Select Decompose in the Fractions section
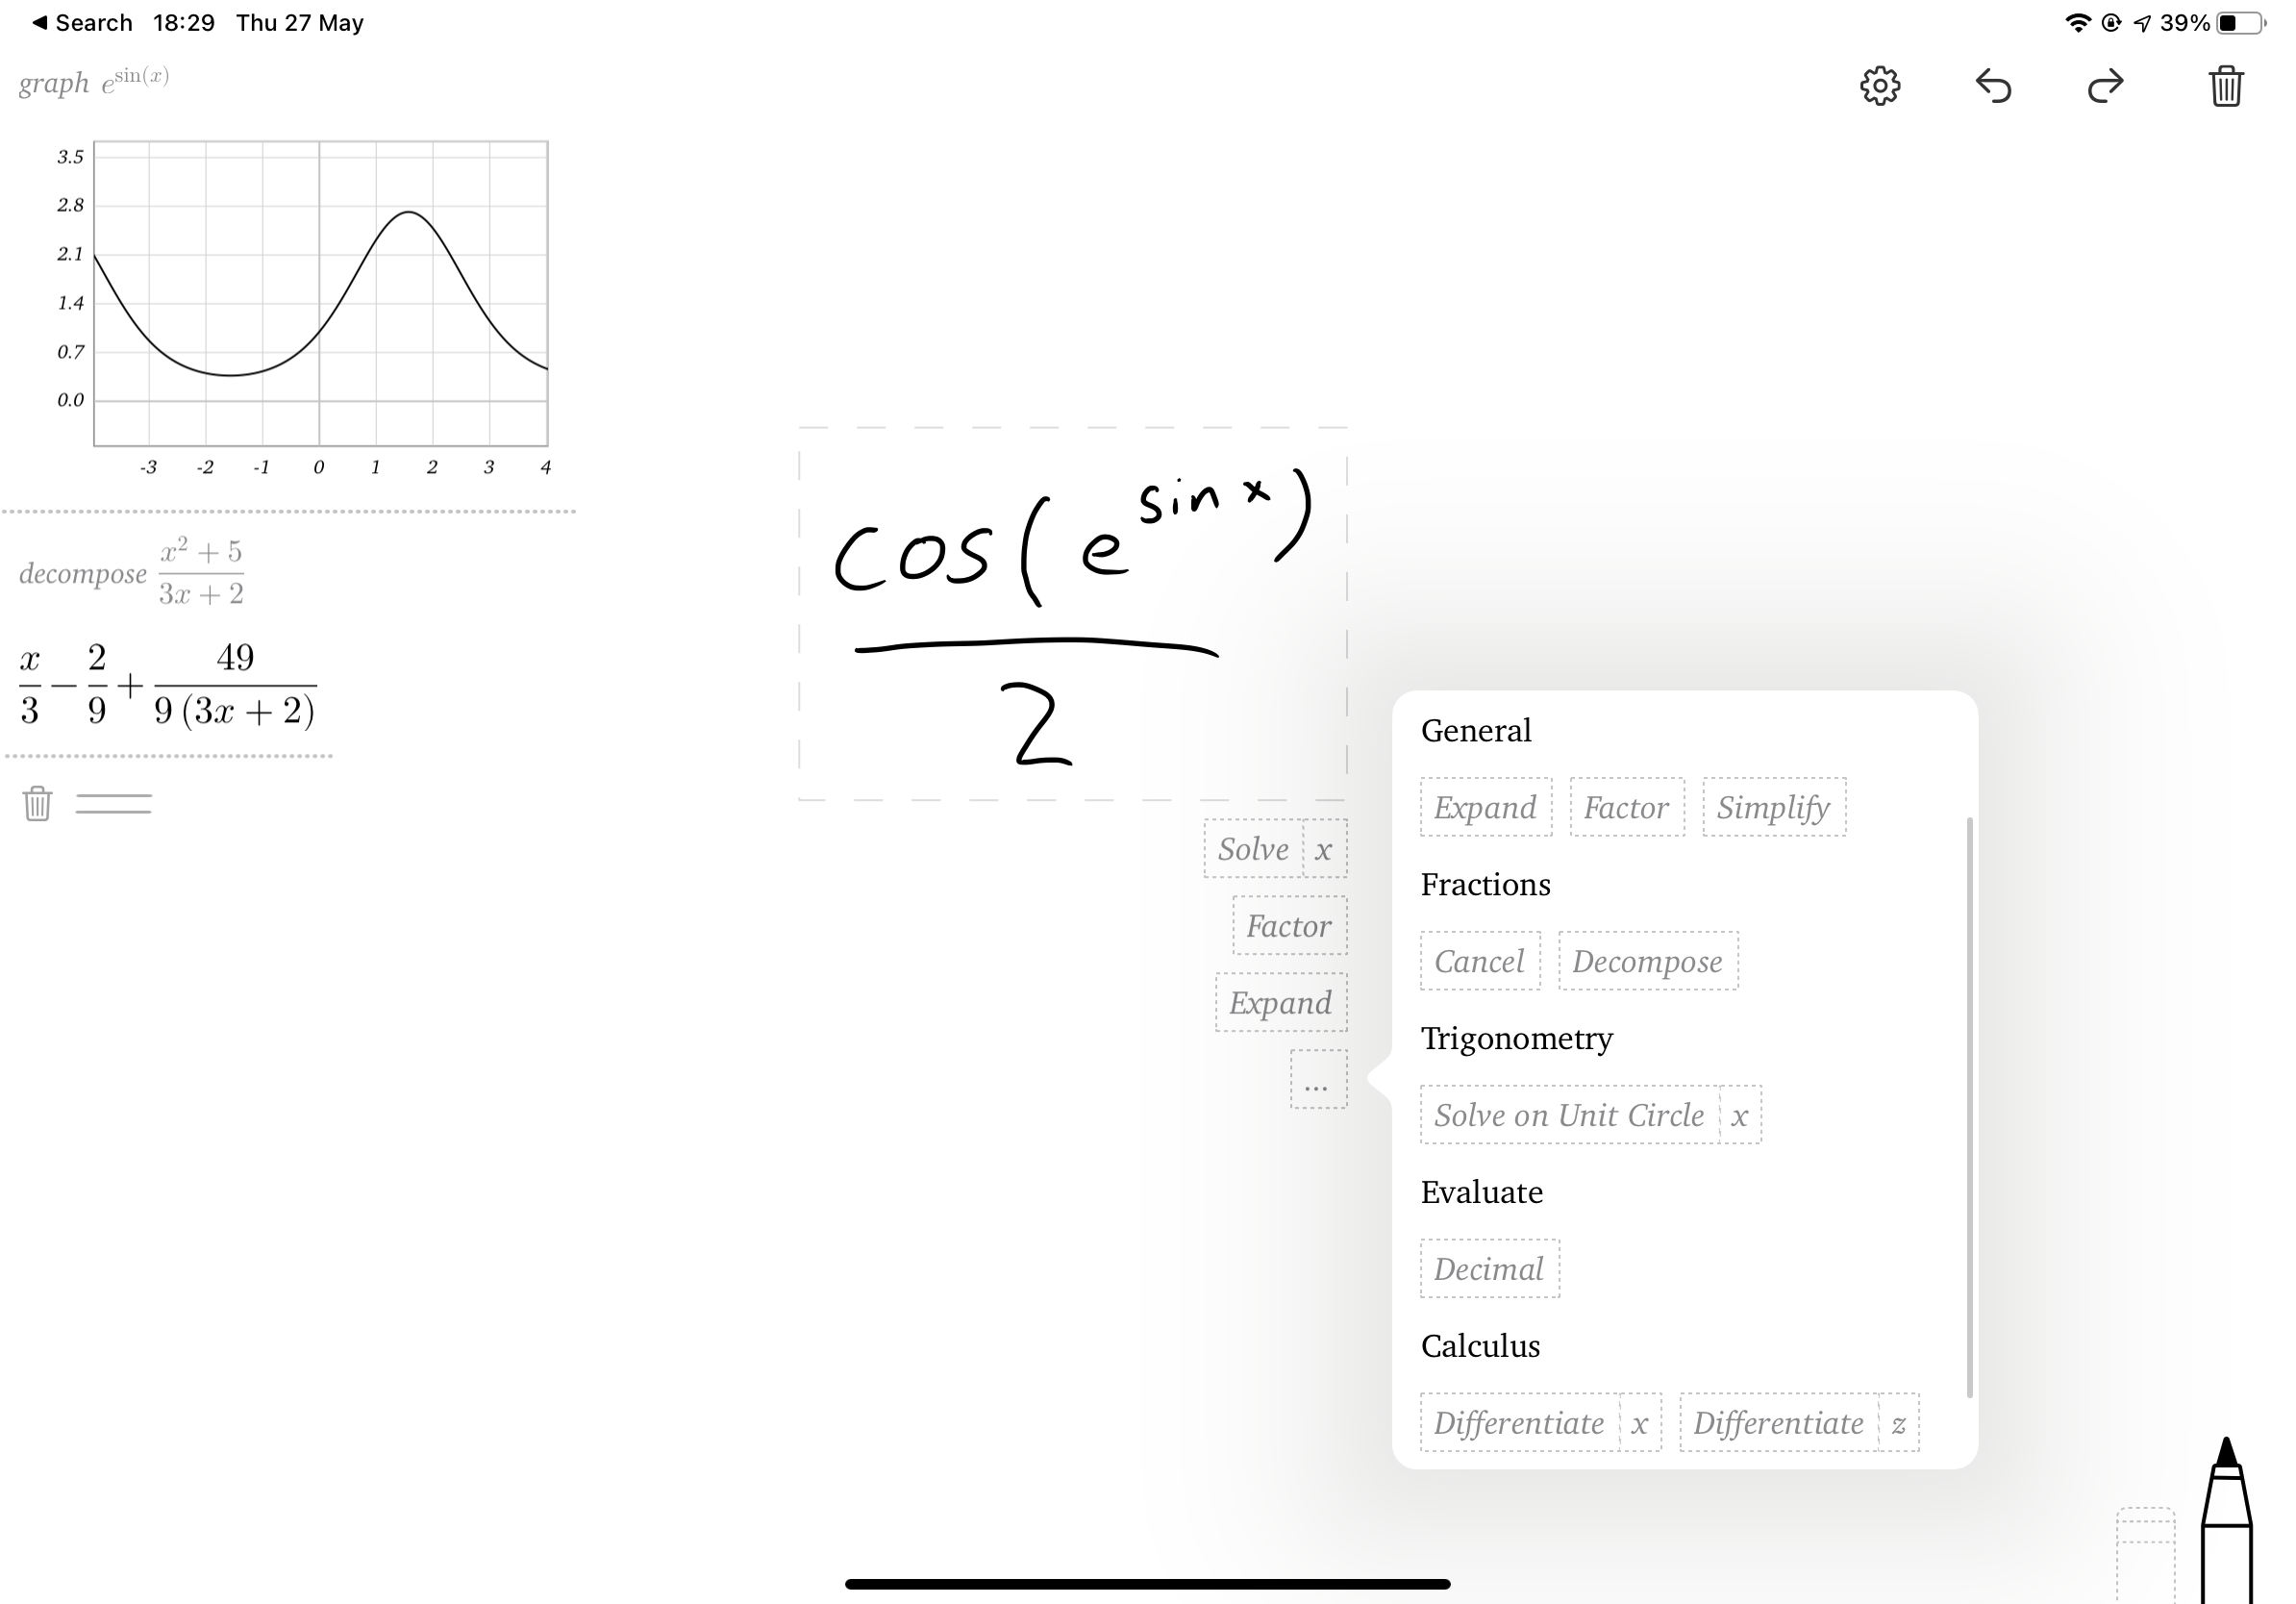Image resolution: width=2296 pixels, height=1604 pixels. (1648, 961)
